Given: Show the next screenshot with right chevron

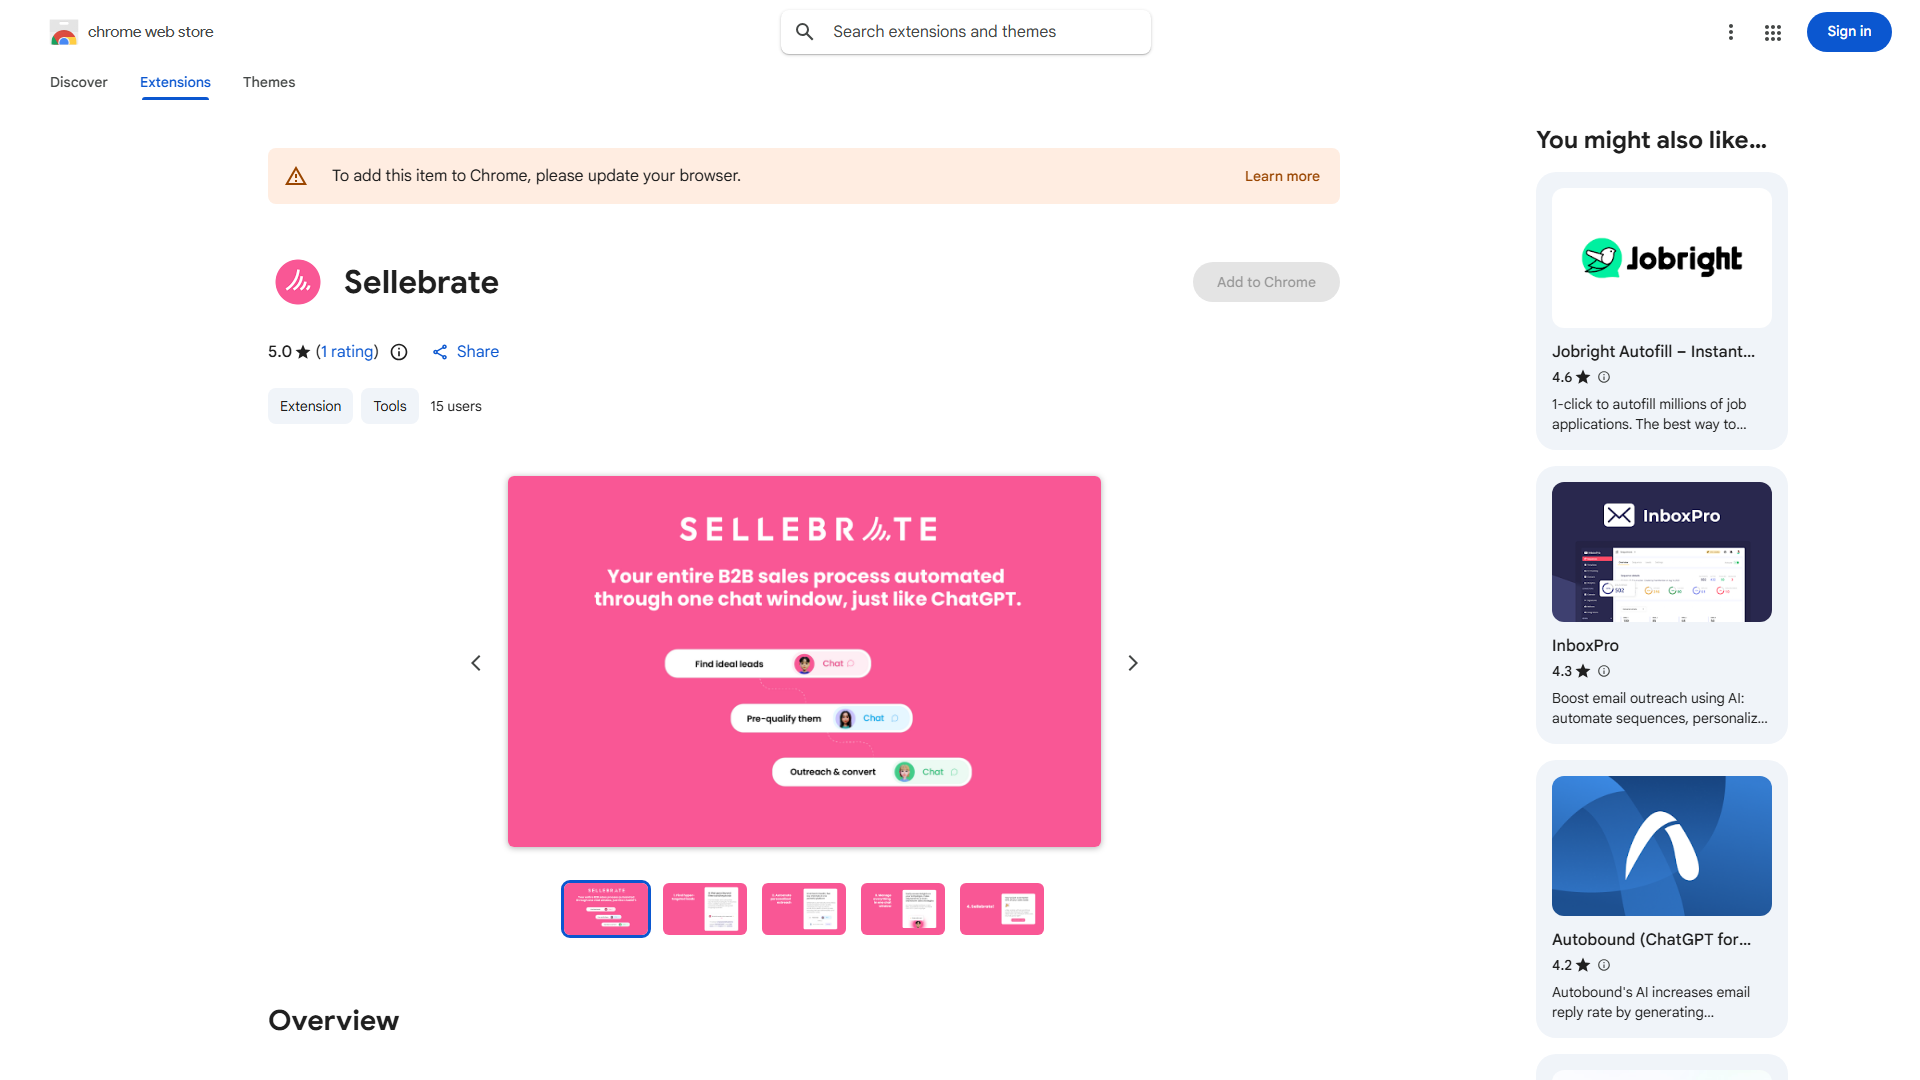Looking at the screenshot, I should click(x=1133, y=663).
